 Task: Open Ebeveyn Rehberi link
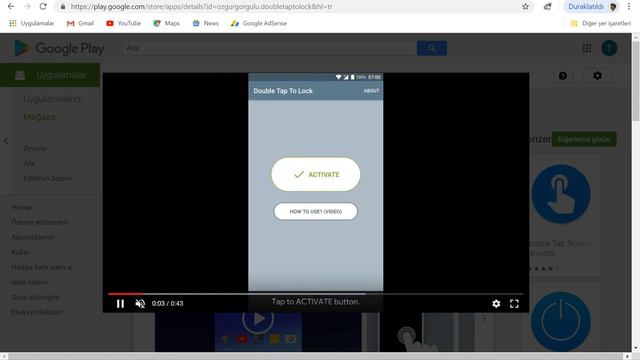point(37,312)
